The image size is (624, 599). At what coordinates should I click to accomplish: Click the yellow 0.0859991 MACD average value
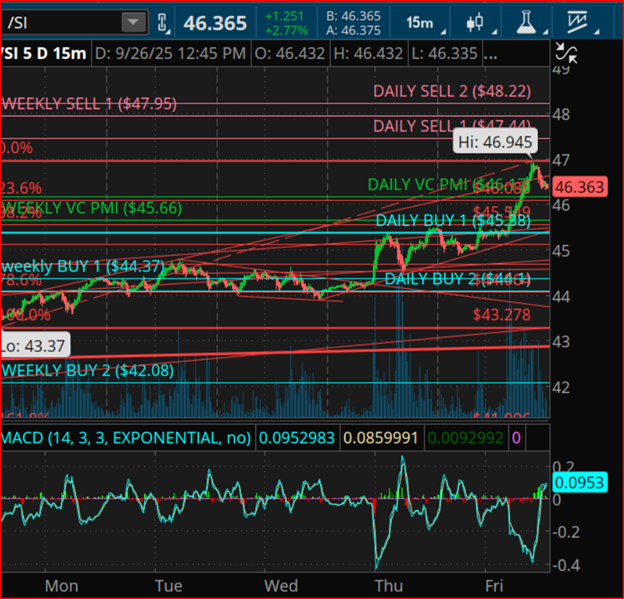coord(381,437)
